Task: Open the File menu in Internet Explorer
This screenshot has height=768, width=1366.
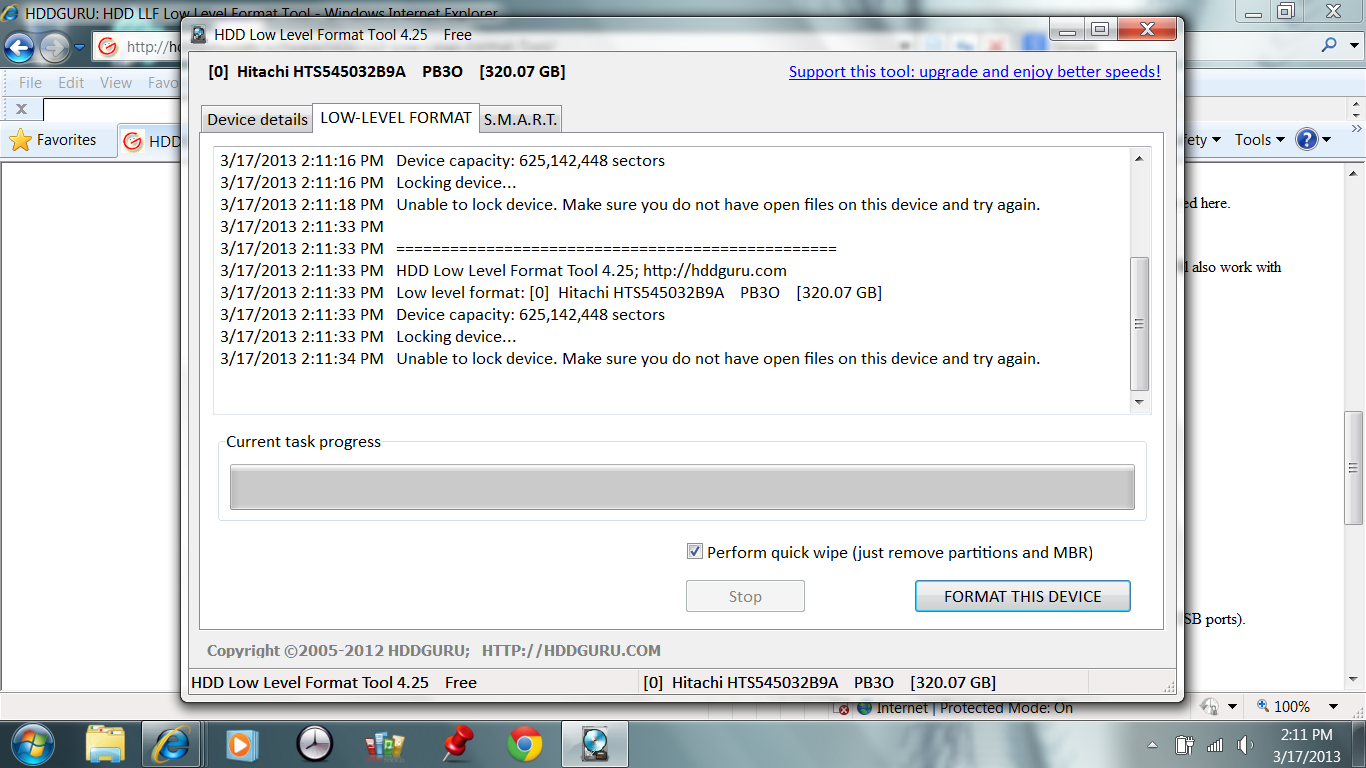Action: [x=30, y=83]
